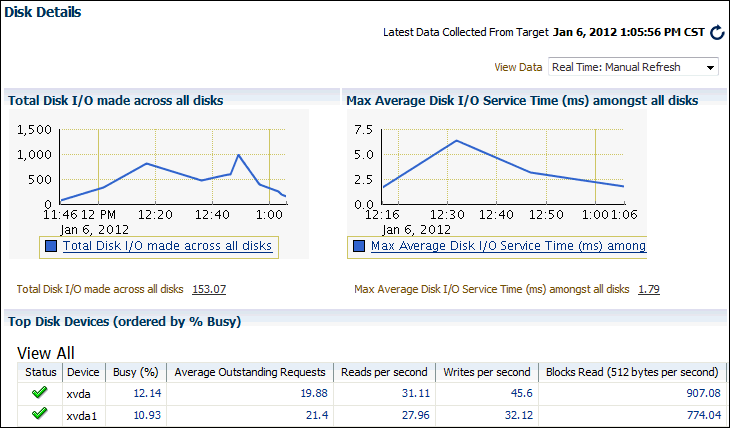Click Average Outstanding Requests column header

click(x=249, y=372)
